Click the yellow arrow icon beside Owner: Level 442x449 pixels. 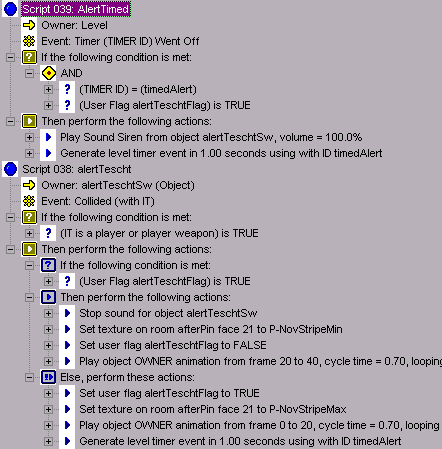[29, 25]
